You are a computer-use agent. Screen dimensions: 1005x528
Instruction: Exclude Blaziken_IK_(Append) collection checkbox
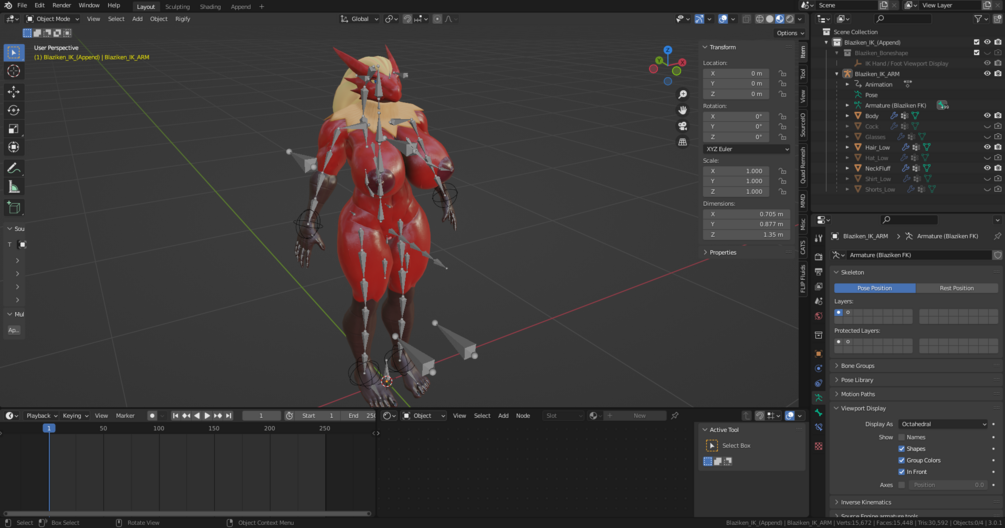[x=976, y=42]
